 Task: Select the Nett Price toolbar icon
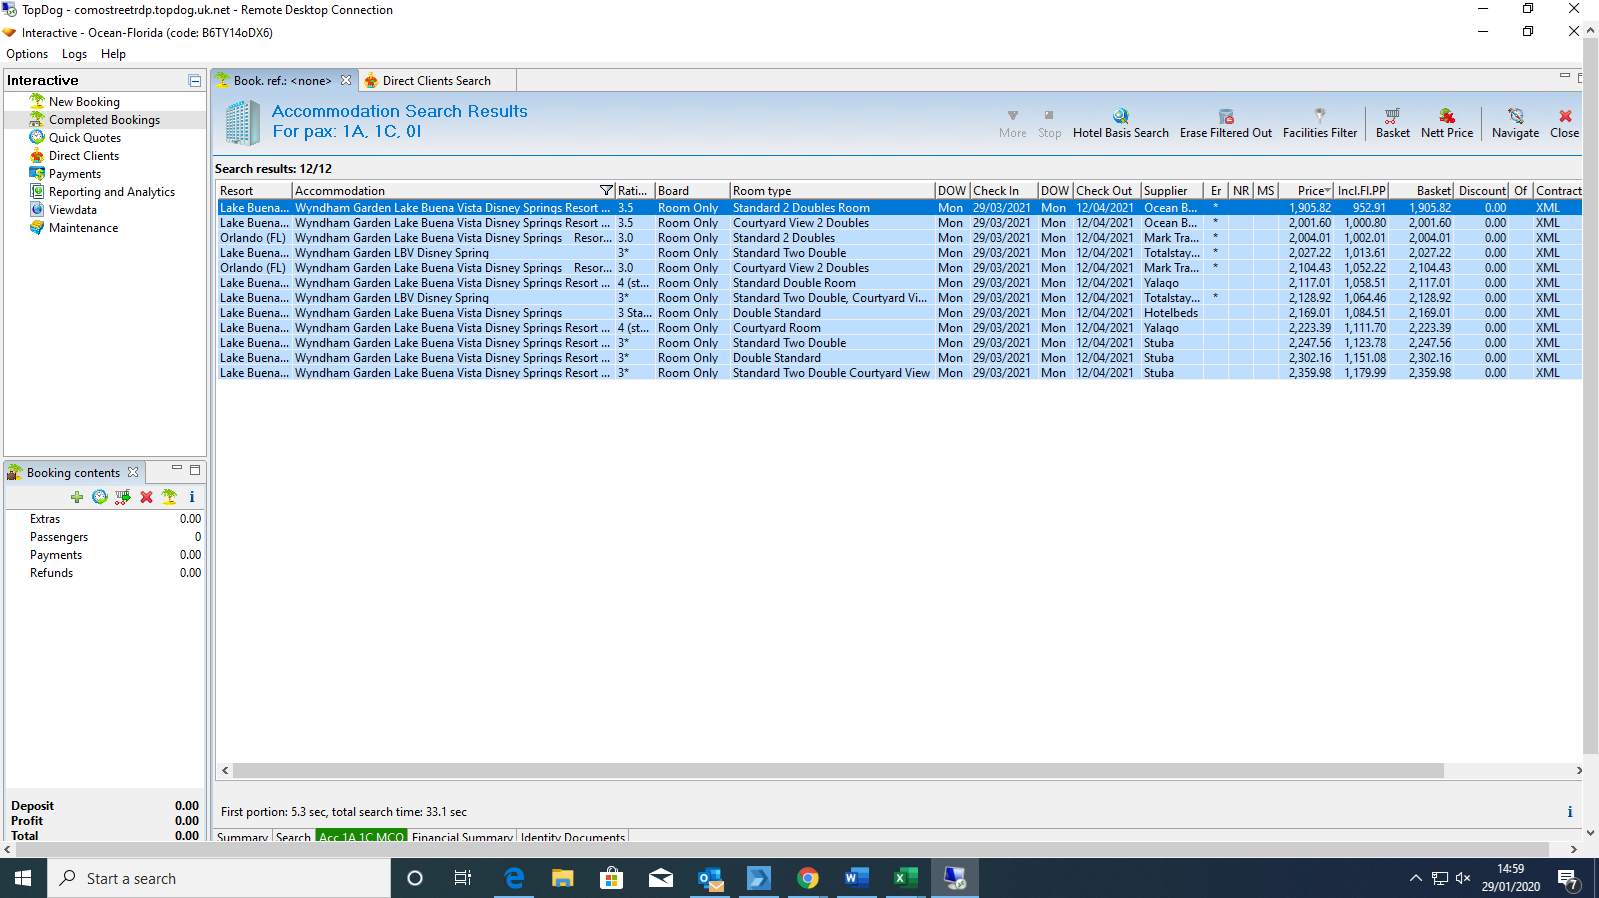1447,116
